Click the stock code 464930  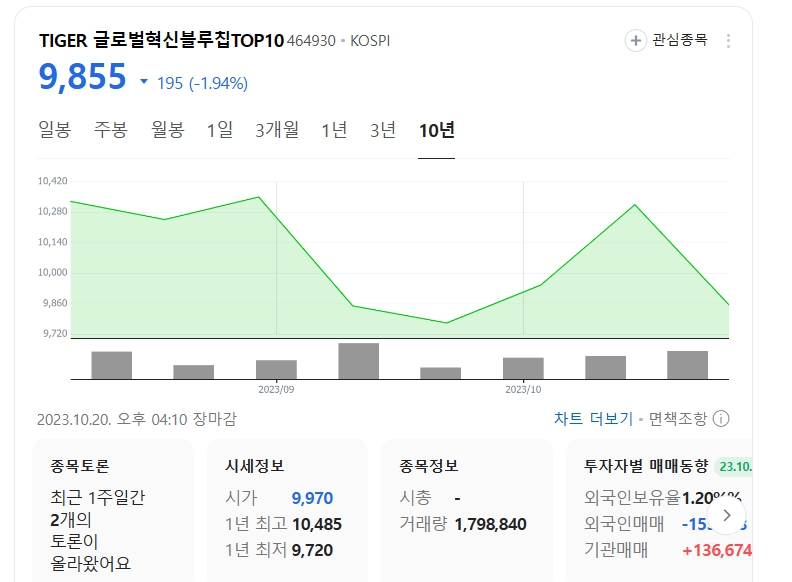point(311,41)
